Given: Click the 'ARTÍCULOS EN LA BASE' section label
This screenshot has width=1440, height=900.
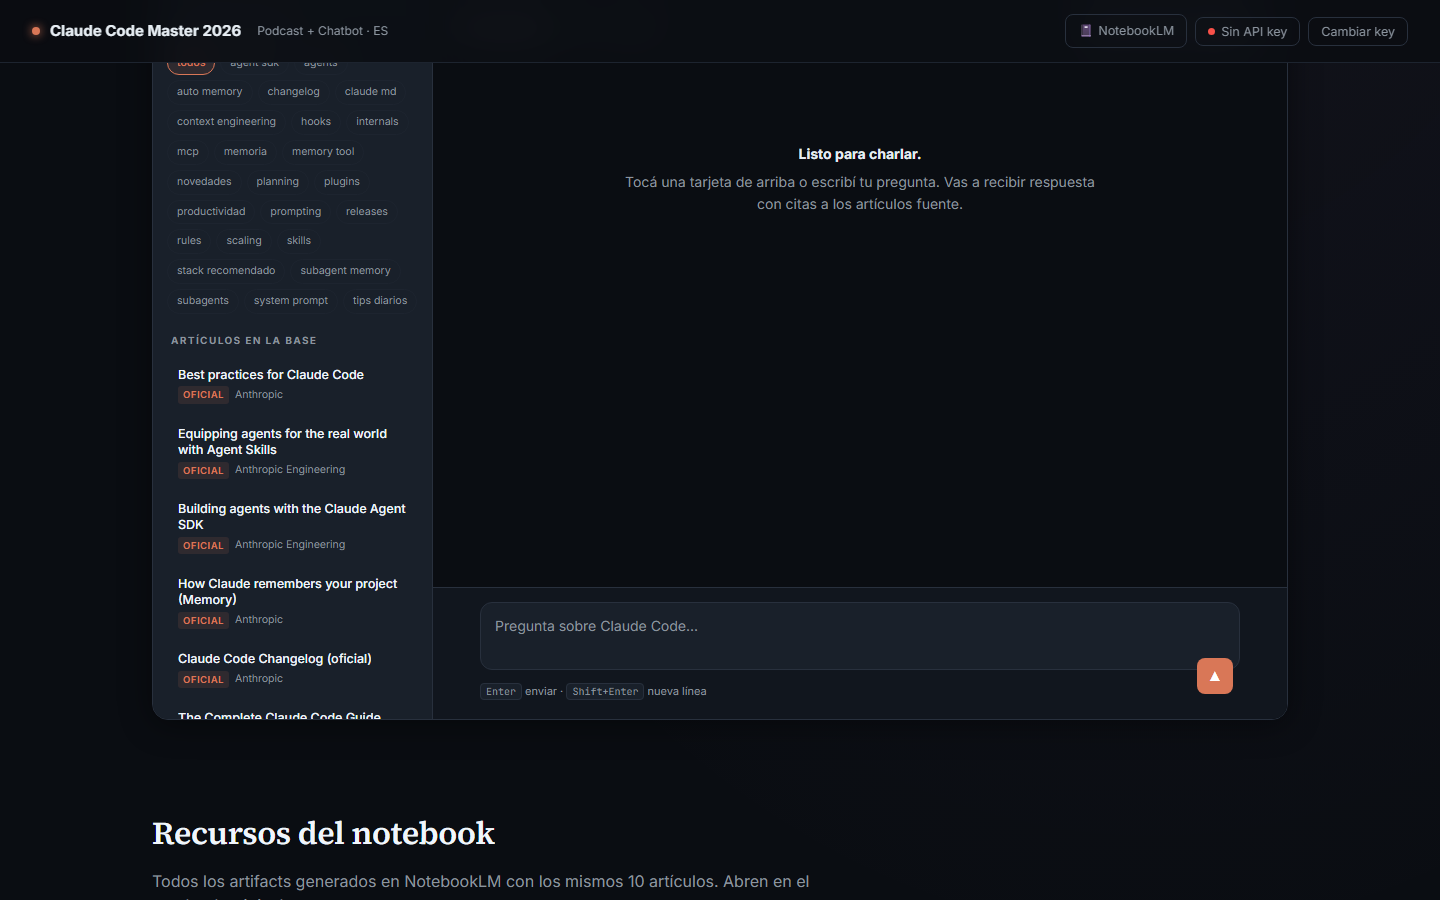Looking at the screenshot, I should (x=244, y=341).
